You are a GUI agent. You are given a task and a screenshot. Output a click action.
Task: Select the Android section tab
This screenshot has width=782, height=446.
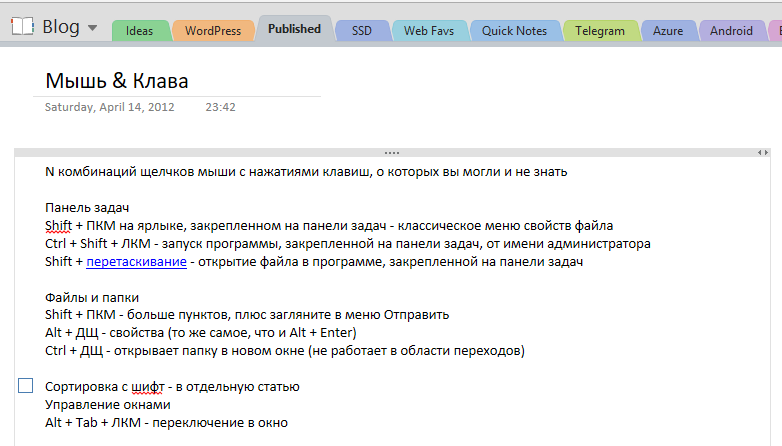pos(730,31)
